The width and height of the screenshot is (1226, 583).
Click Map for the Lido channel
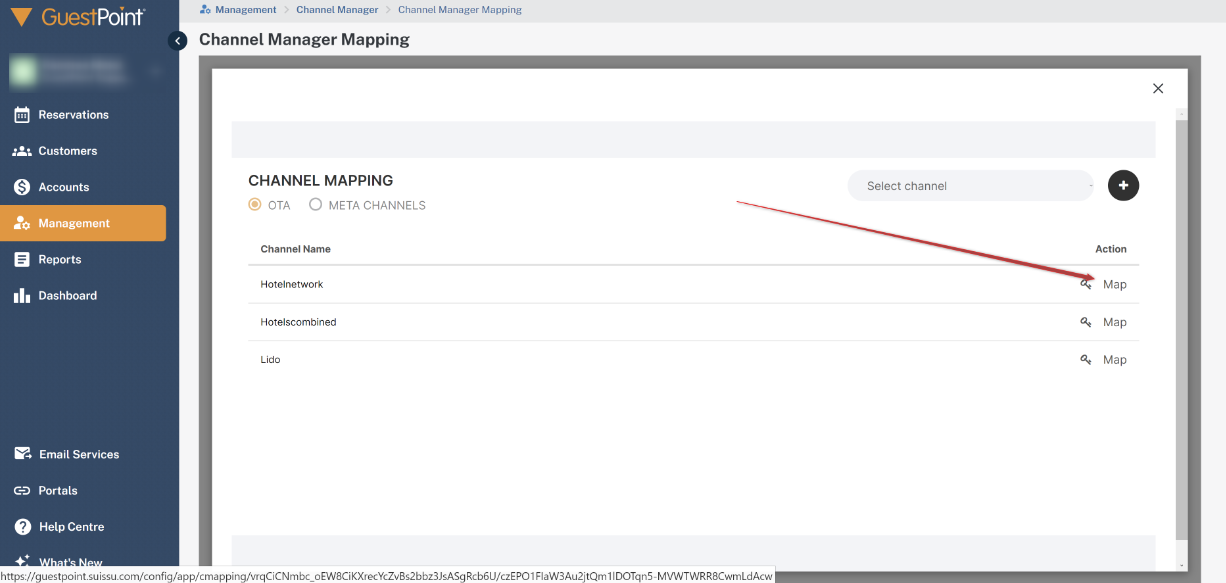[x=1114, y=360]
